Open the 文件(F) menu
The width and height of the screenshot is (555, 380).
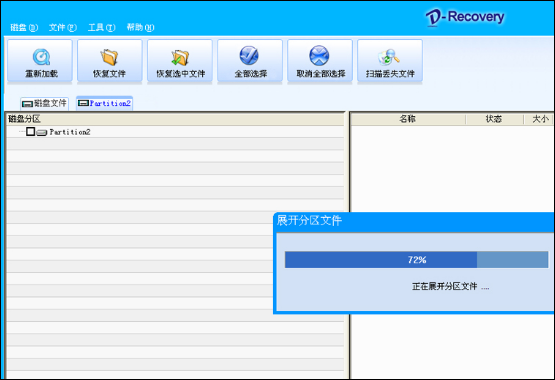click(63, 27)
